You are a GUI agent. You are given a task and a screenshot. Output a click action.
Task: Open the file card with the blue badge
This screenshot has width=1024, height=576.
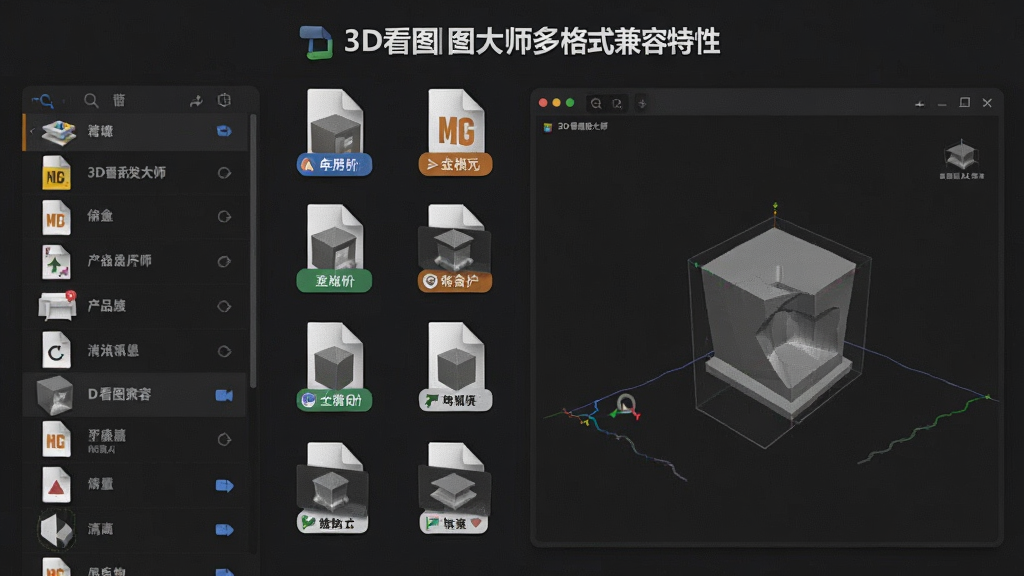334,133
